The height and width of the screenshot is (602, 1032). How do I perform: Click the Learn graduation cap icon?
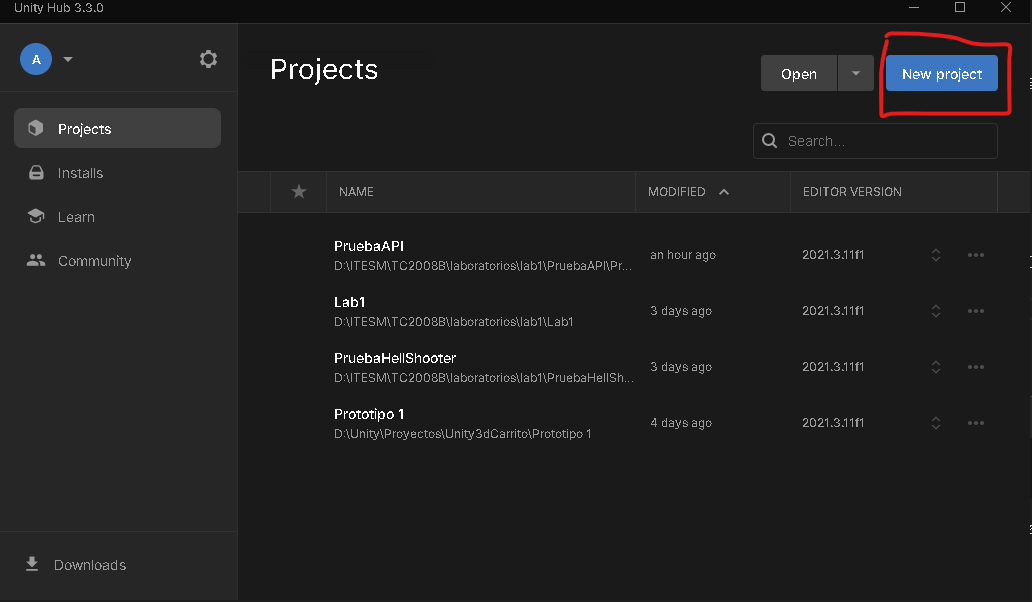(36, 216)
